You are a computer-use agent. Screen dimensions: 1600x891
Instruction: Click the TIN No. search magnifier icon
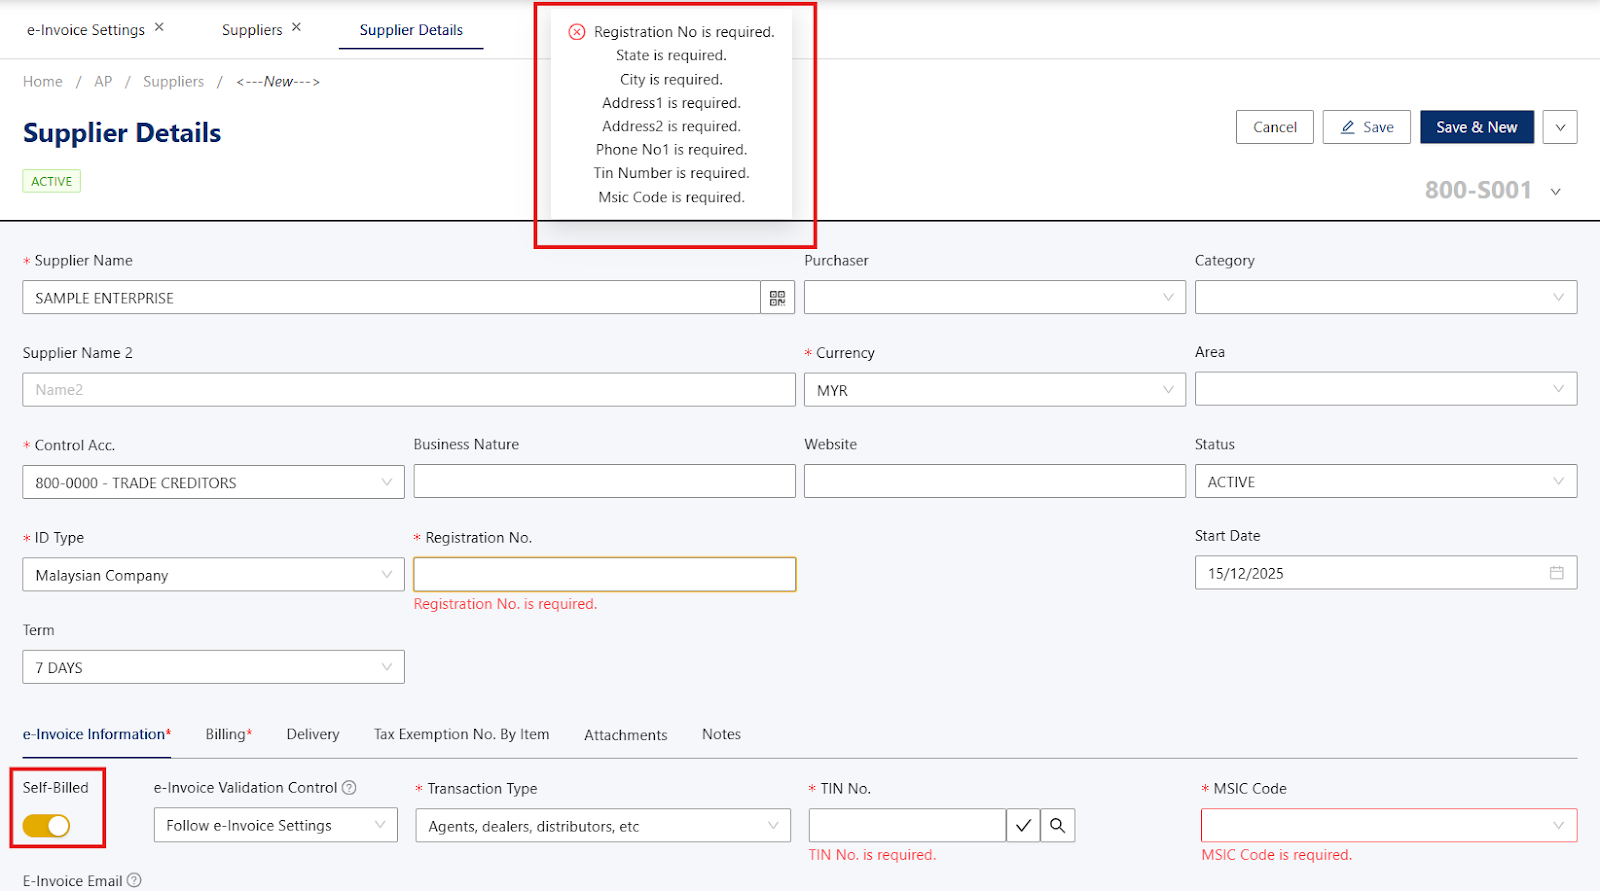point(1057,826)
